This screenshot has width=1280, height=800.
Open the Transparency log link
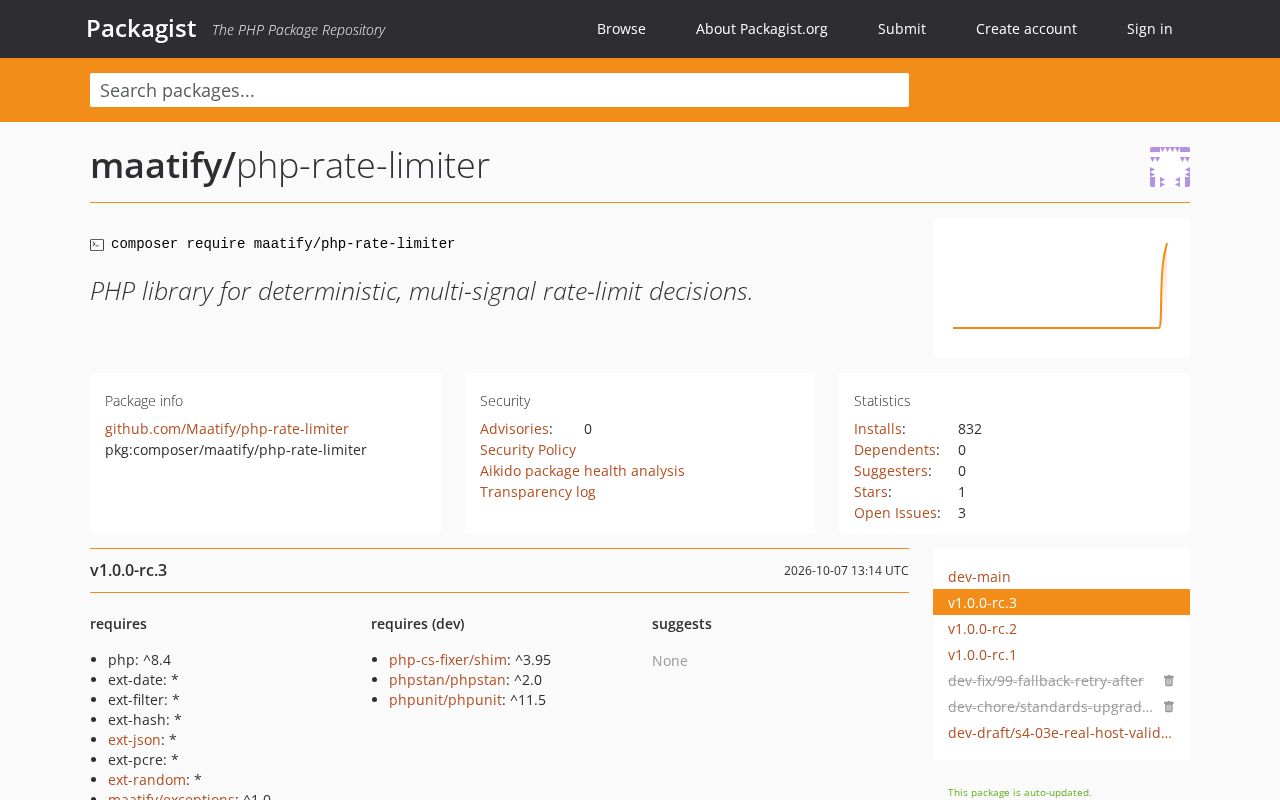(x=538, y=492)
